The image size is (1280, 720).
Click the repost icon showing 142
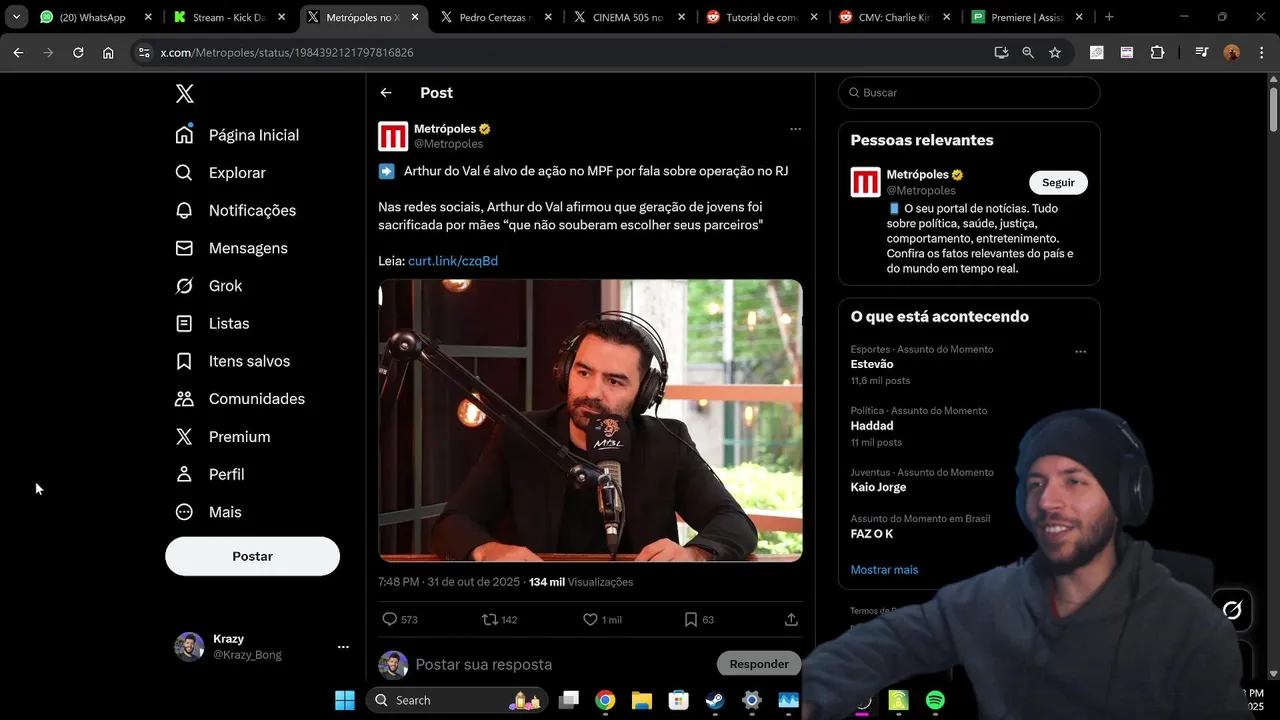[x=490, y=619]
